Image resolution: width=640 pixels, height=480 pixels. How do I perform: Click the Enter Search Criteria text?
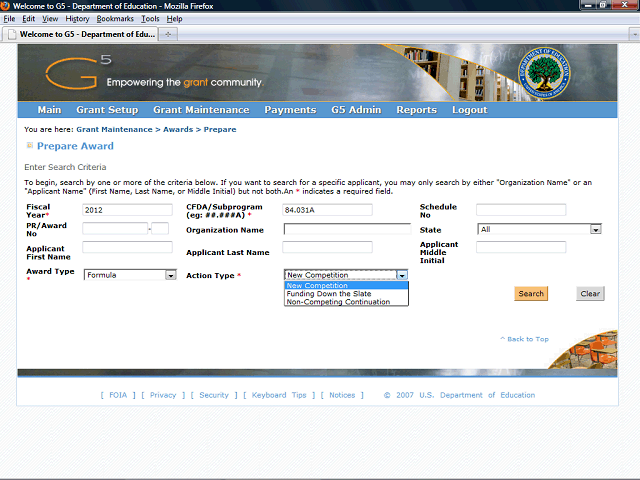coord(65,167)
